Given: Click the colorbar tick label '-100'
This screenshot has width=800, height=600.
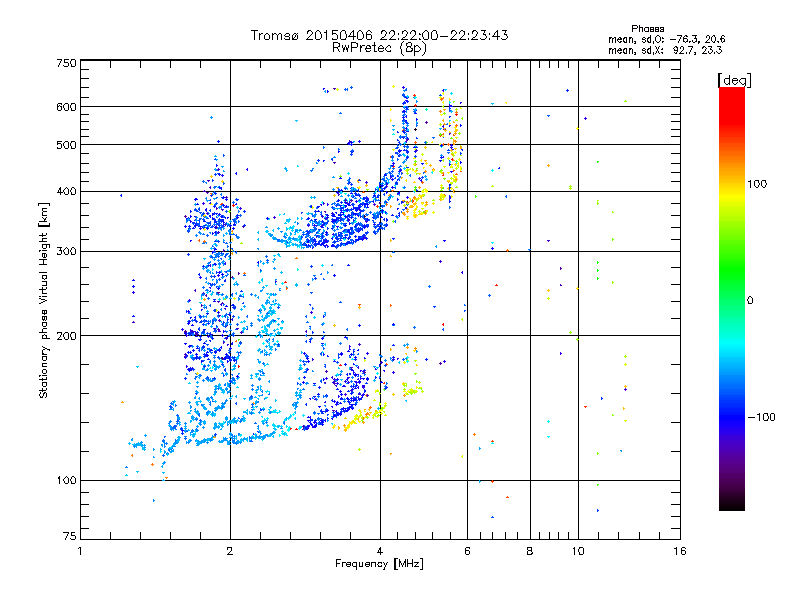Looking at the screenshot, I should (x=762, y=417).
